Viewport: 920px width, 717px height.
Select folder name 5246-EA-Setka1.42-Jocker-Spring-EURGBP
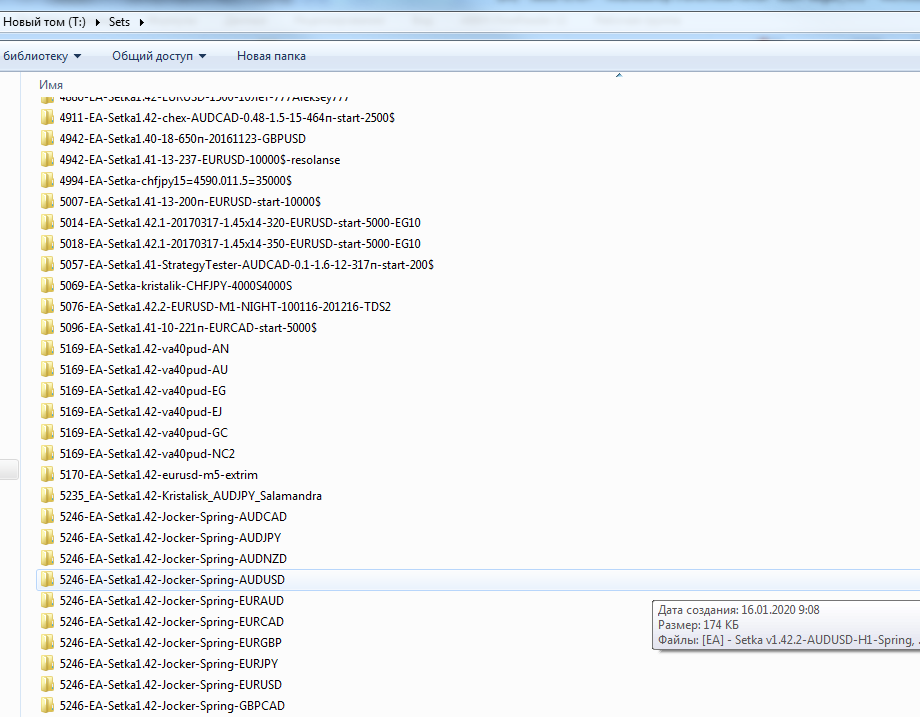click(x=170, y=643)
